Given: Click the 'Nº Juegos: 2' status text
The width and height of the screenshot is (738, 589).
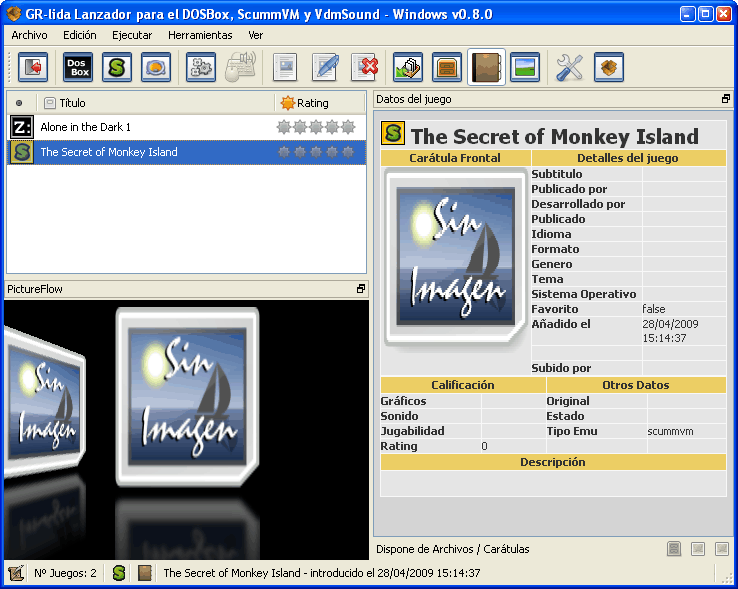Looking at the screenshot, I should [x=65, y=573].
